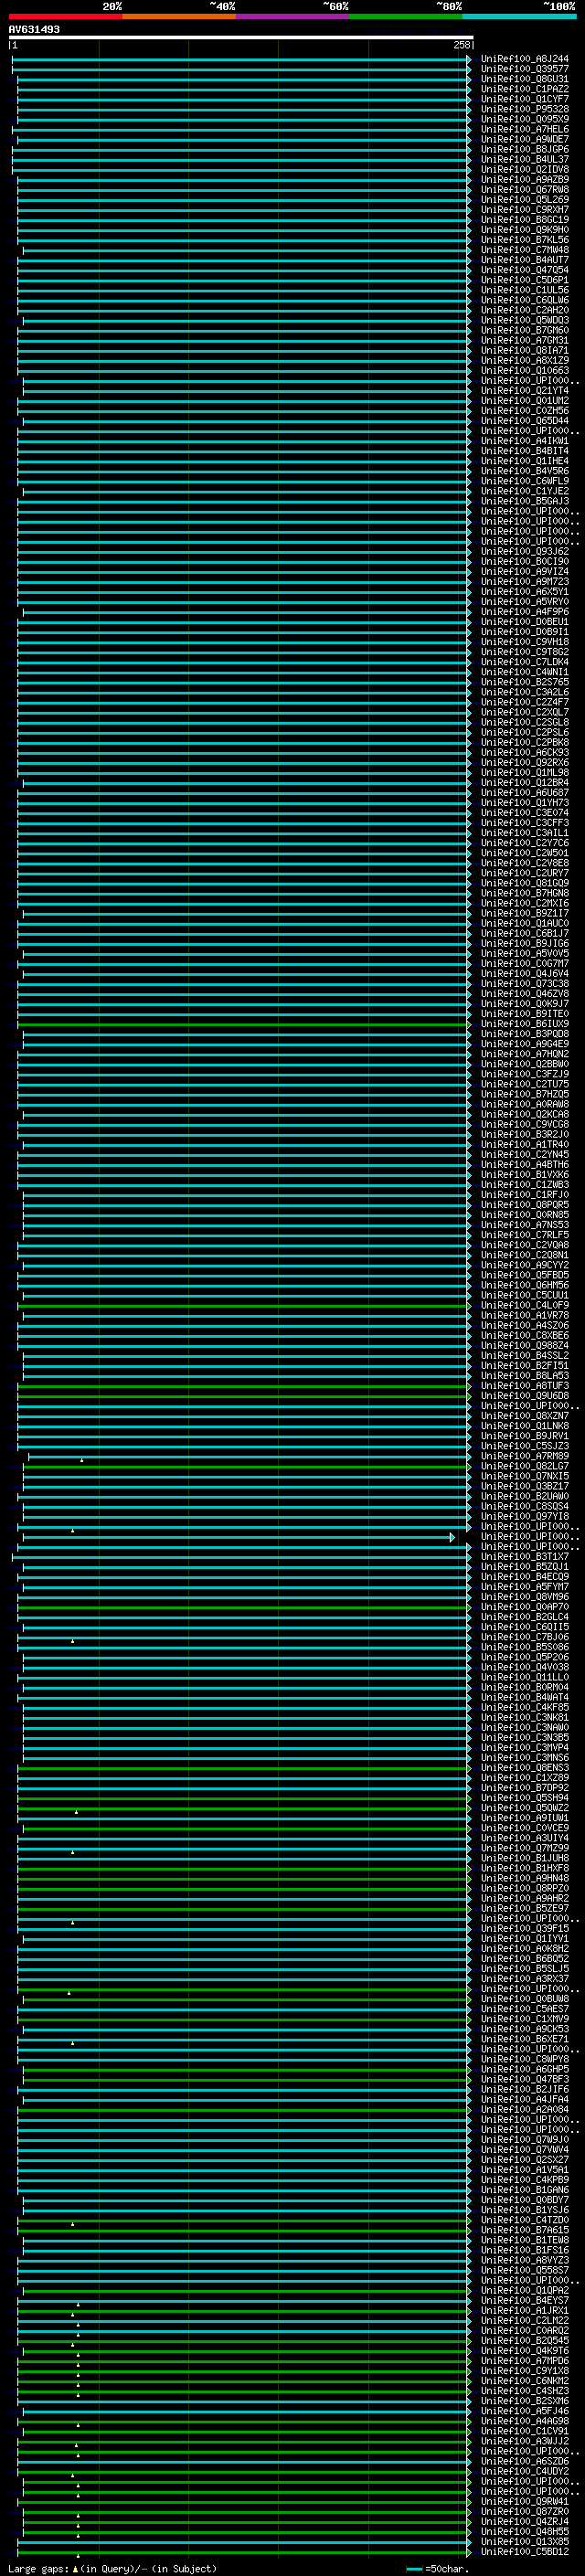
Task: Select the UniRef100_A9M723 label
Action: [524, 581]
